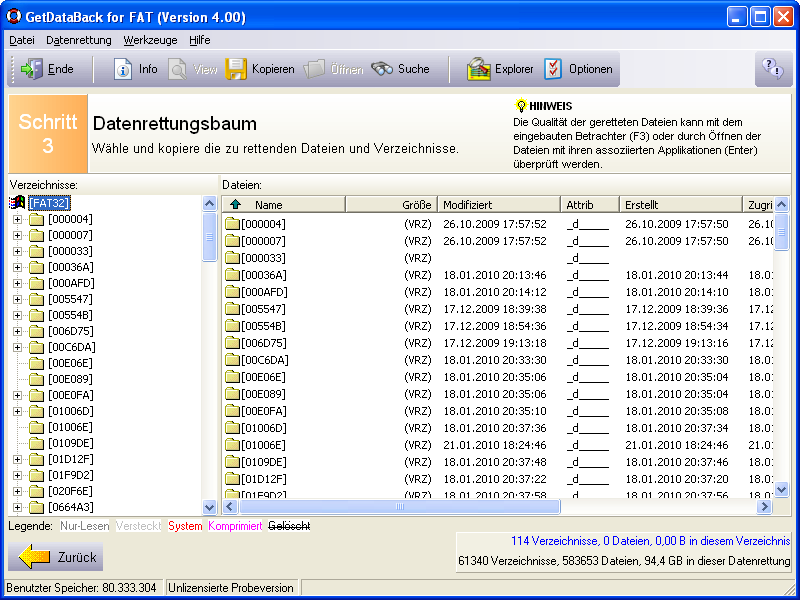Click the Kopieren floppy disk icon
The image size is (800, 600).
tap(236, 69)
